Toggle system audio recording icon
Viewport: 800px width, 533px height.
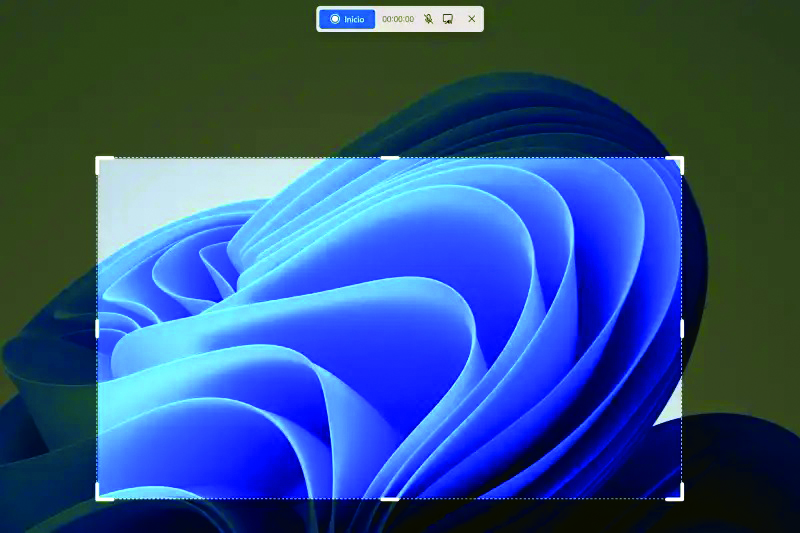tap(448, 19)
